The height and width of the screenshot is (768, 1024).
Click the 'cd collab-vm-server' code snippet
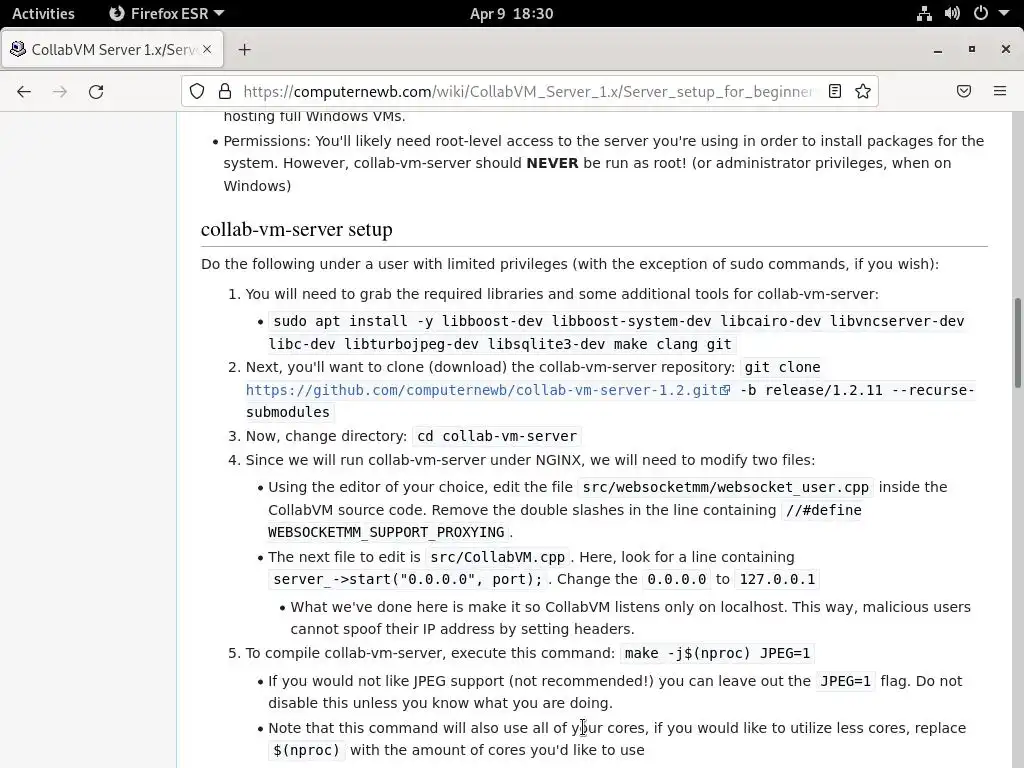pos(497,436)
